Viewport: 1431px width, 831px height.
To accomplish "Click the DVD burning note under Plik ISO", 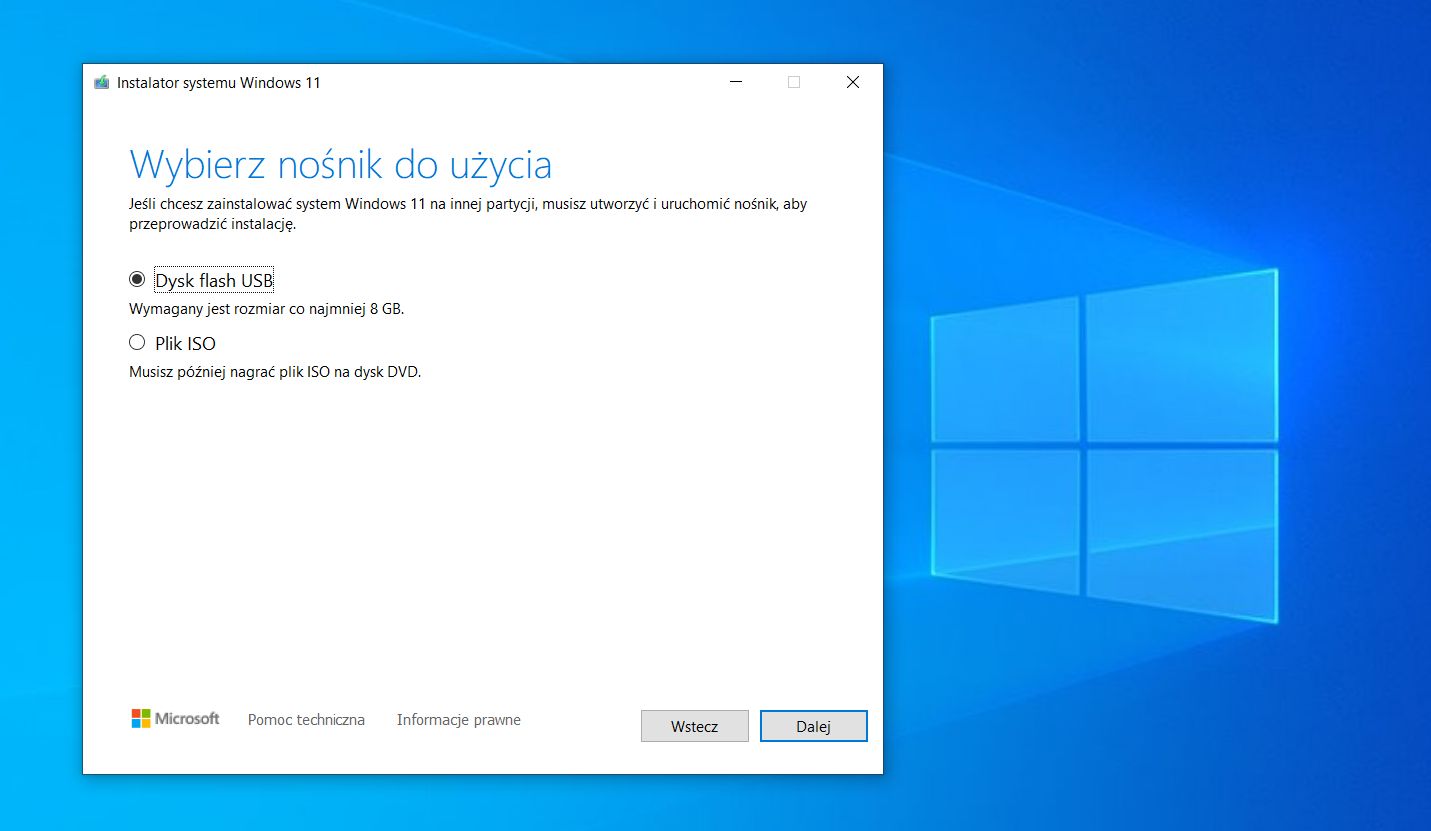I will 275,371.
